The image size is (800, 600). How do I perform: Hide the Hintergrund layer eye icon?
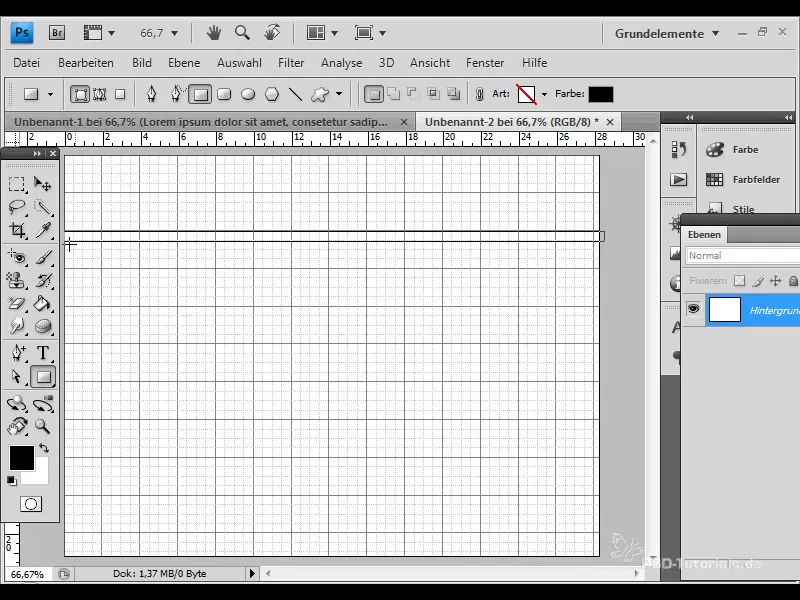(x=693, y=309)
